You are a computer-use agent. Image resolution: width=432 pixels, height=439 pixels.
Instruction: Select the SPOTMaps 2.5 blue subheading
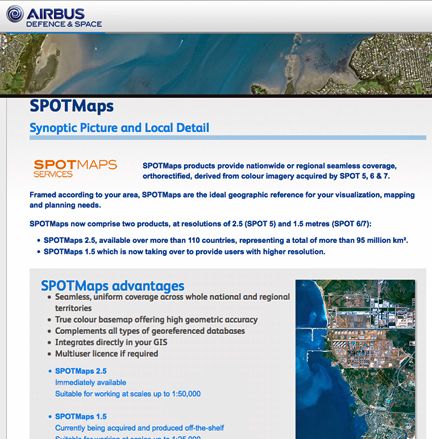81,371
